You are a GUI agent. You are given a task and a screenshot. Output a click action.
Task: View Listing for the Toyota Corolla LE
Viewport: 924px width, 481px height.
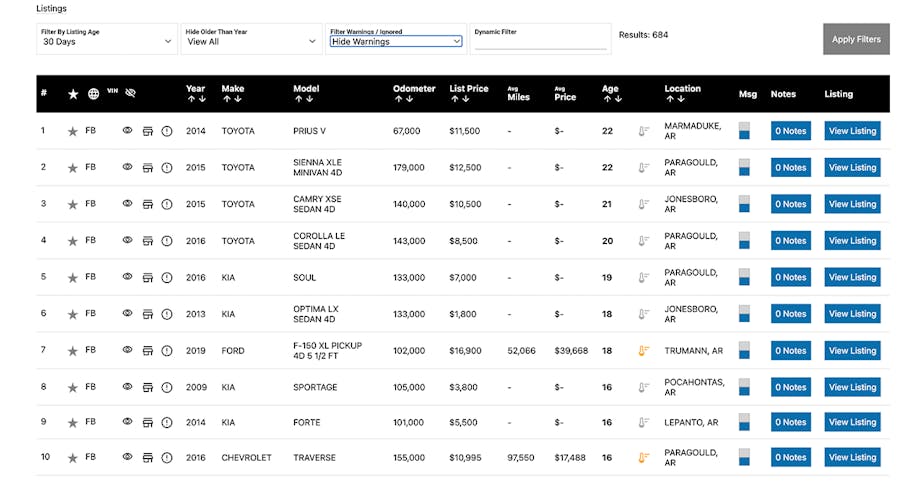(852, 241)
